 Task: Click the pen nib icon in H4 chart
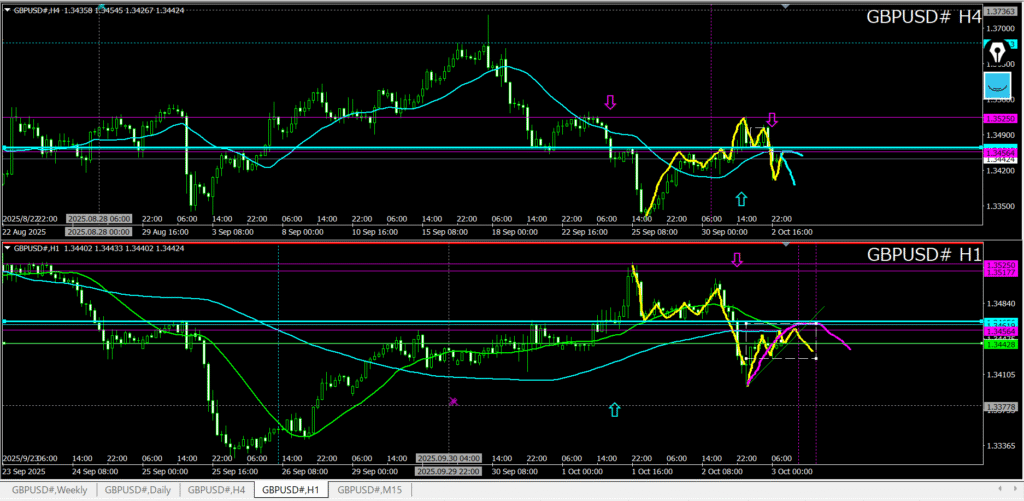[997, 51]
